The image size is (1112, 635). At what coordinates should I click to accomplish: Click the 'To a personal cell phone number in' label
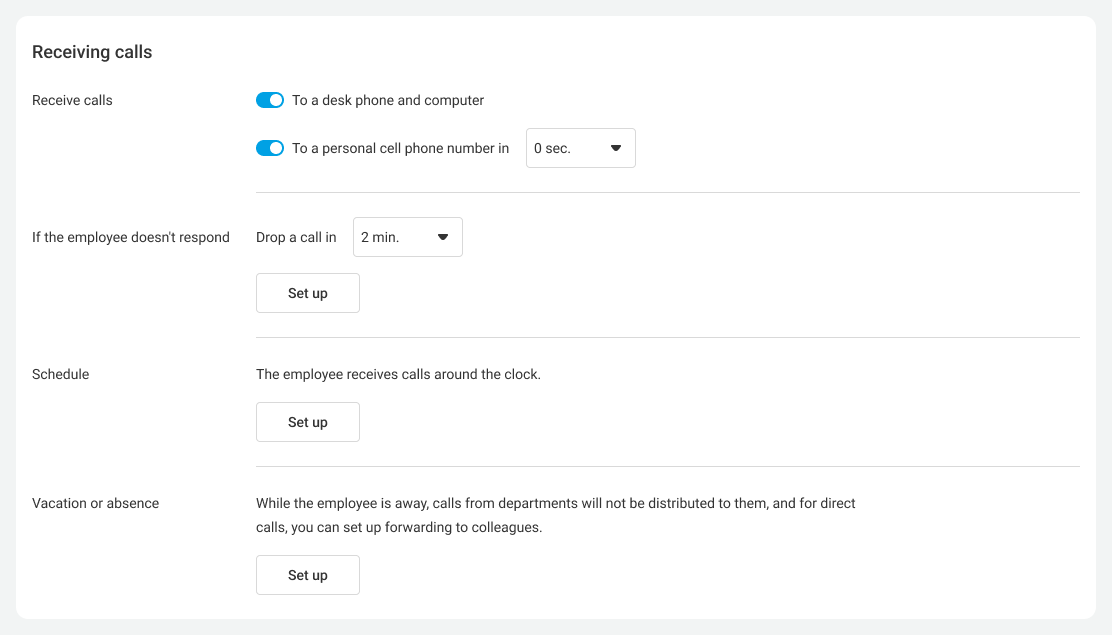tap(400, 148)
